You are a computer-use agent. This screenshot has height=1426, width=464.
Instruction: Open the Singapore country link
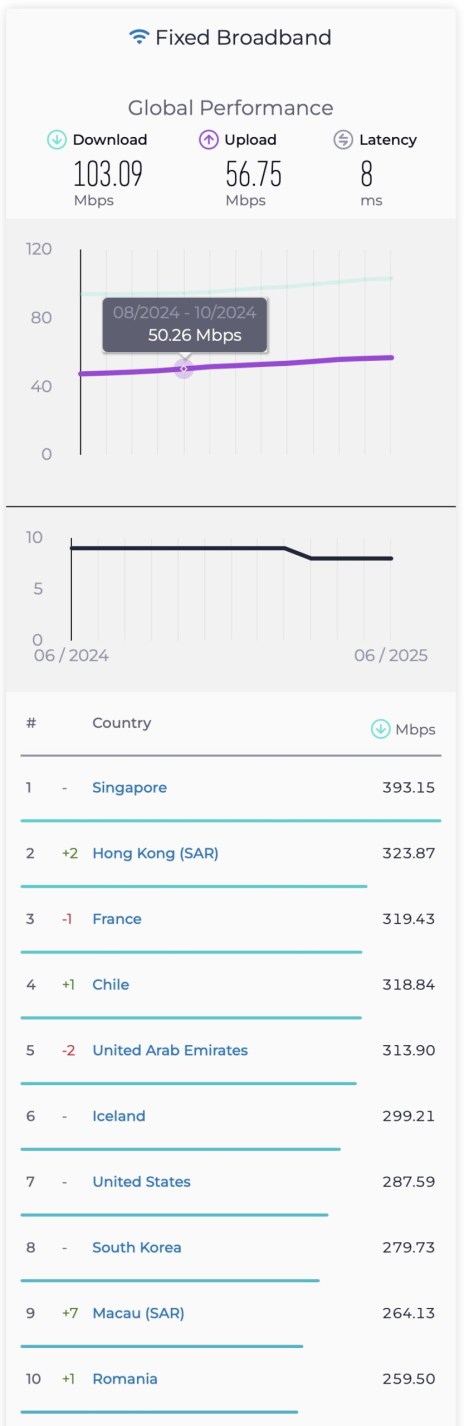click(129, 787)
